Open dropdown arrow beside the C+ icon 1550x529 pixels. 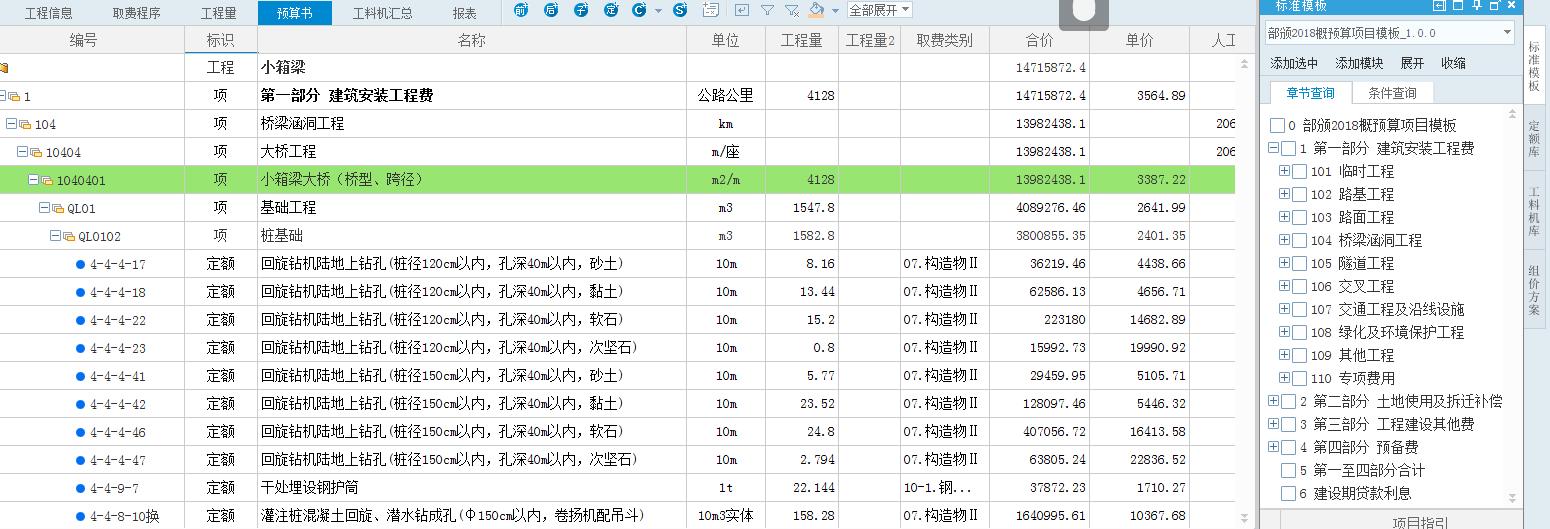(x=658, y=11)
